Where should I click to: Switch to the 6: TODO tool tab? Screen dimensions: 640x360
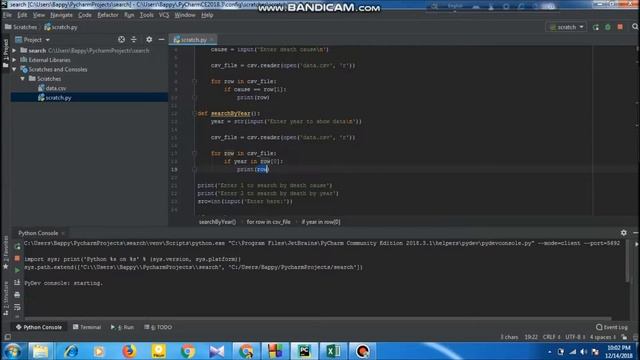158,327
